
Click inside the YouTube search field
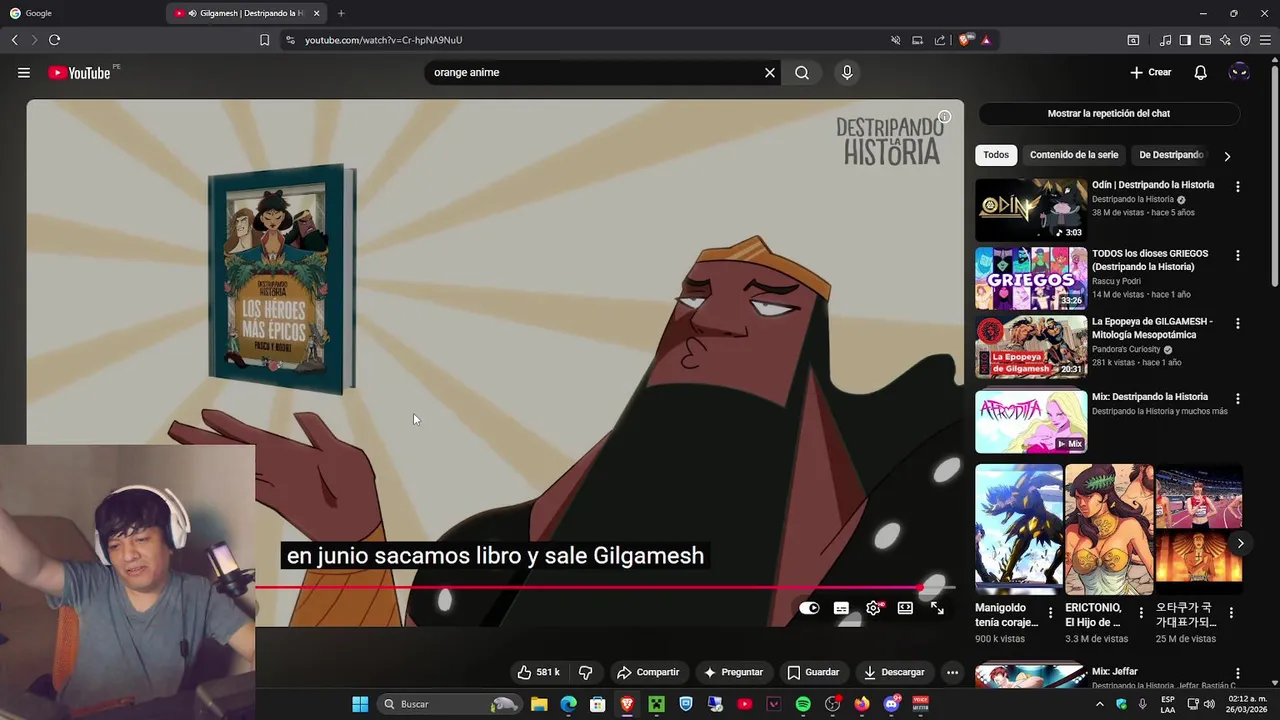(595, 73)
